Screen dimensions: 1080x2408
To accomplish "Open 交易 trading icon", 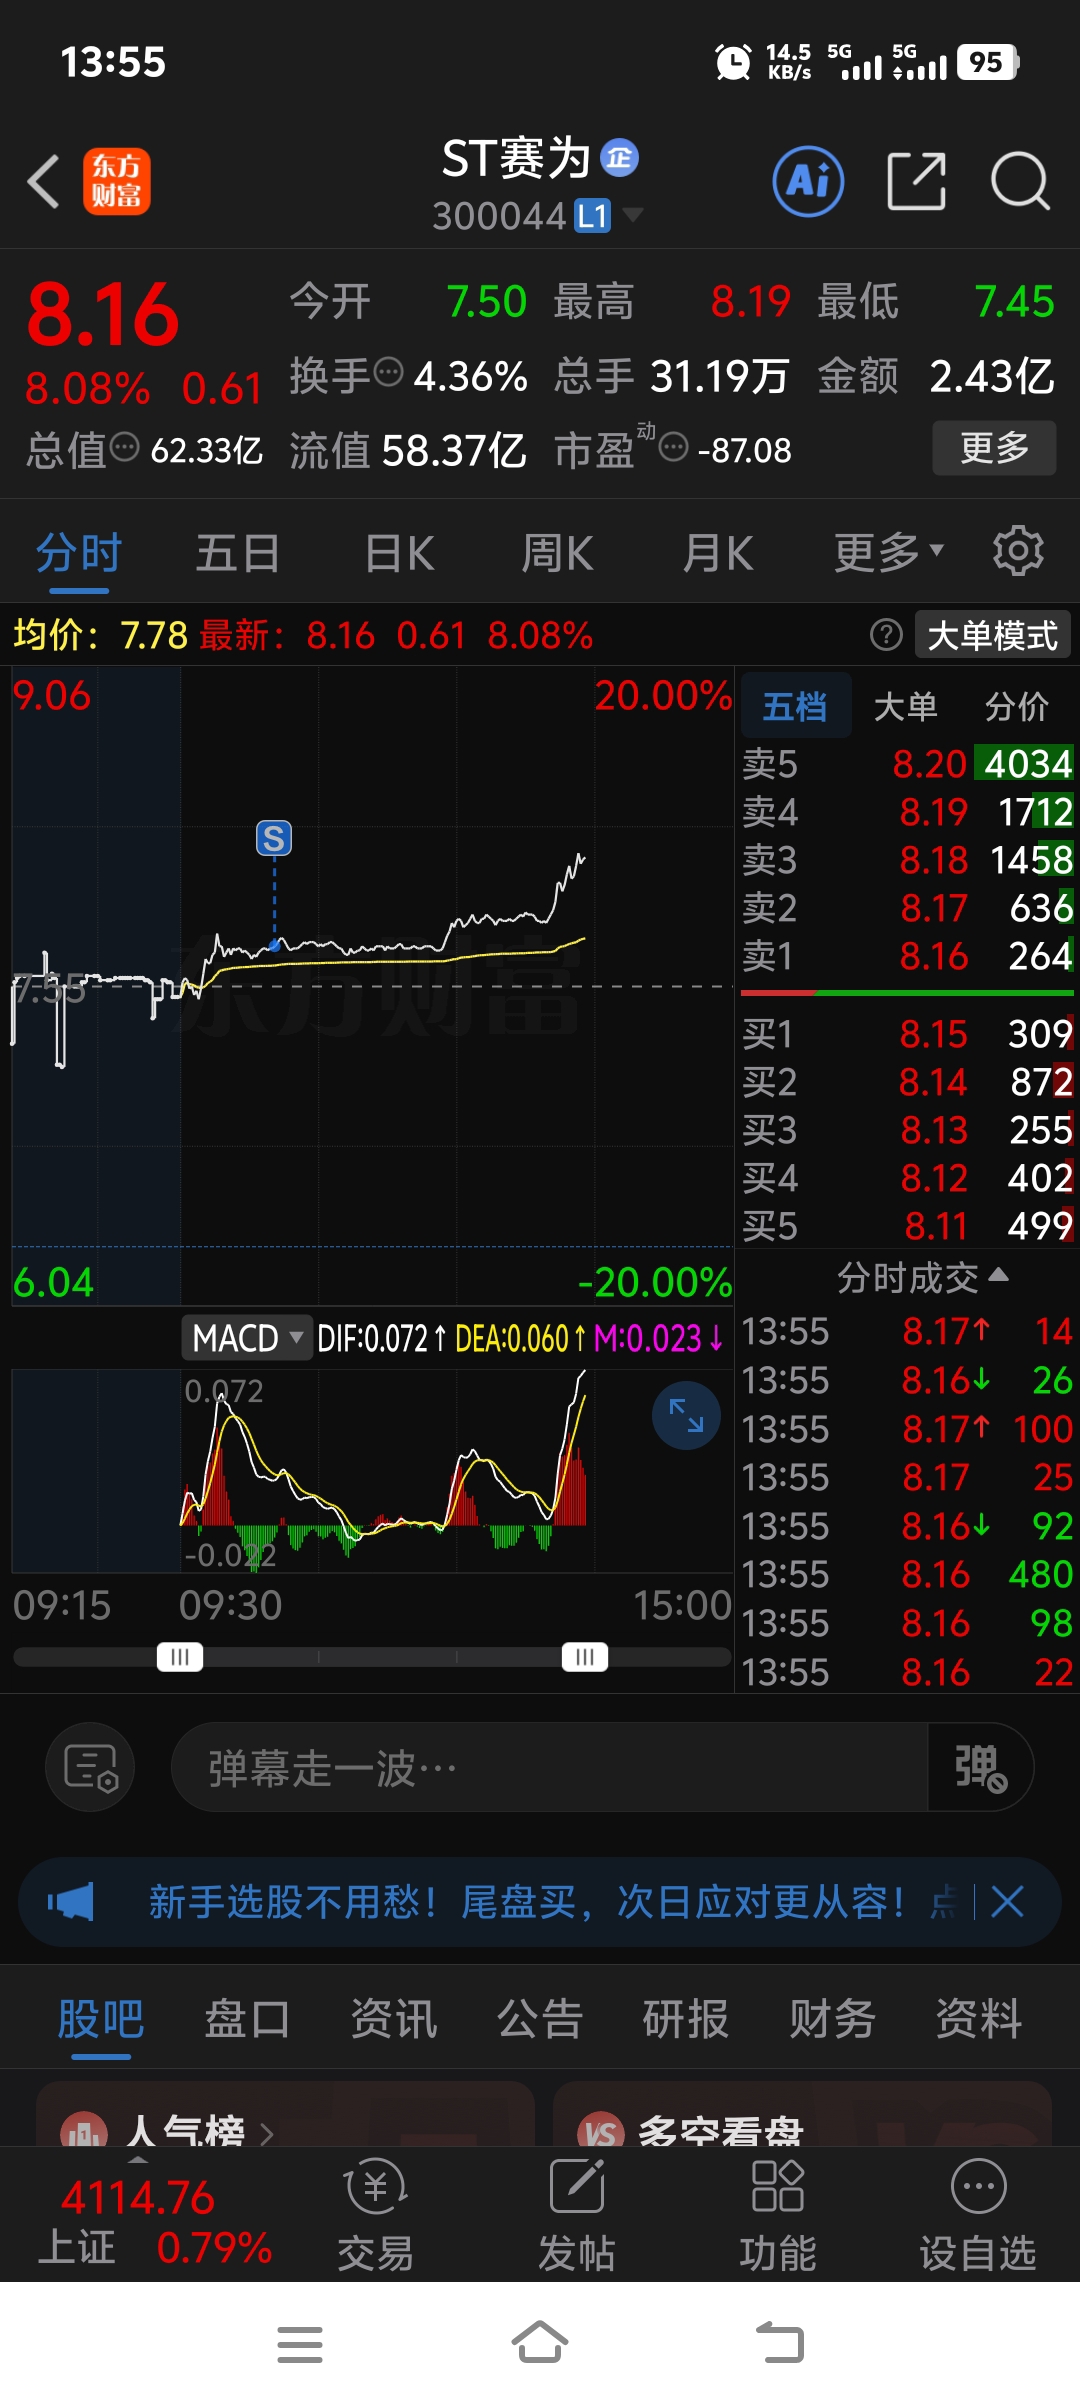I will coord(376,2214).
